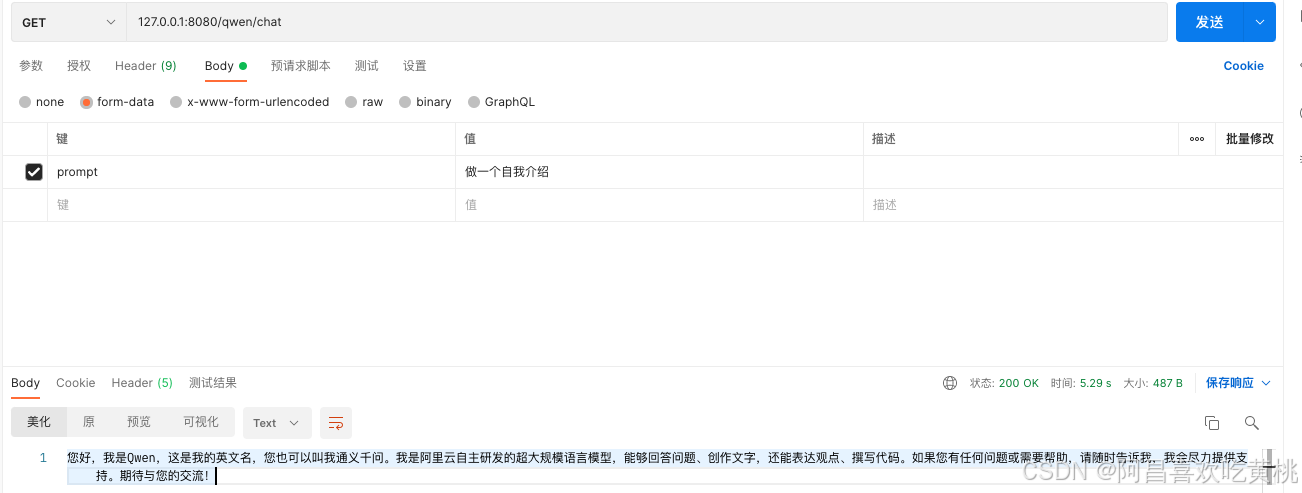Click the empty 键 placeholder field
The image size is (1302, 493).
tap(251, 205)
